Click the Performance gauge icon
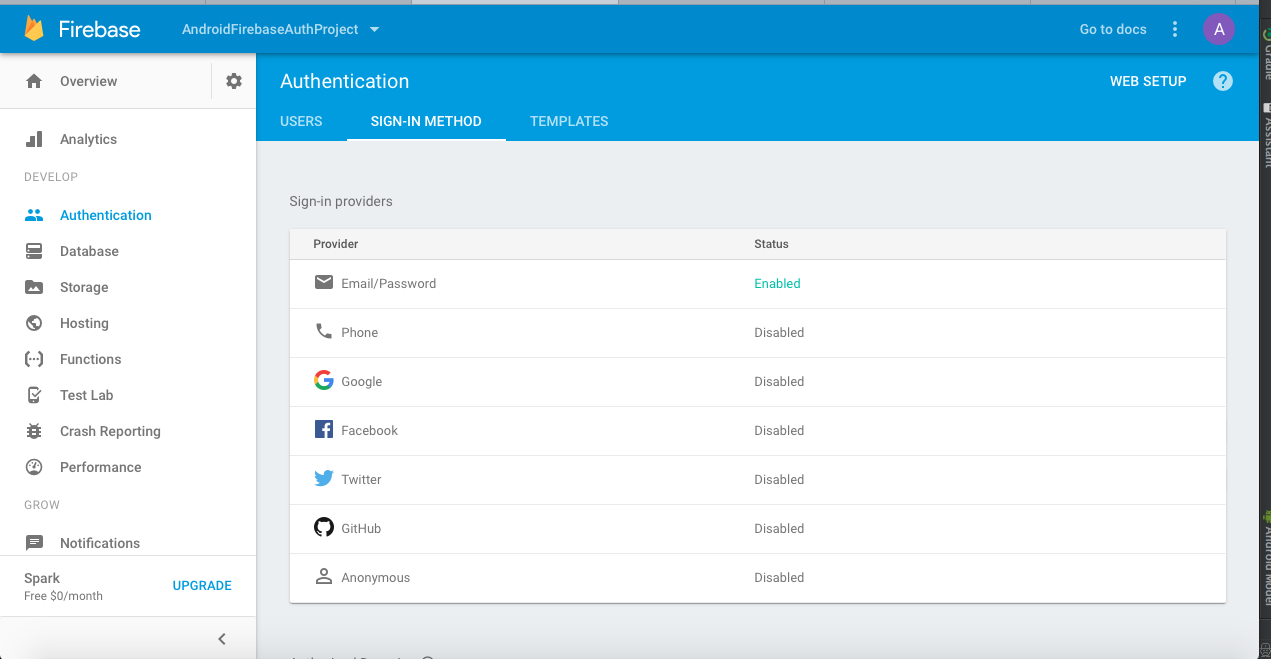This screenshot has height=659, width=1271. click(x=34, y=467)
